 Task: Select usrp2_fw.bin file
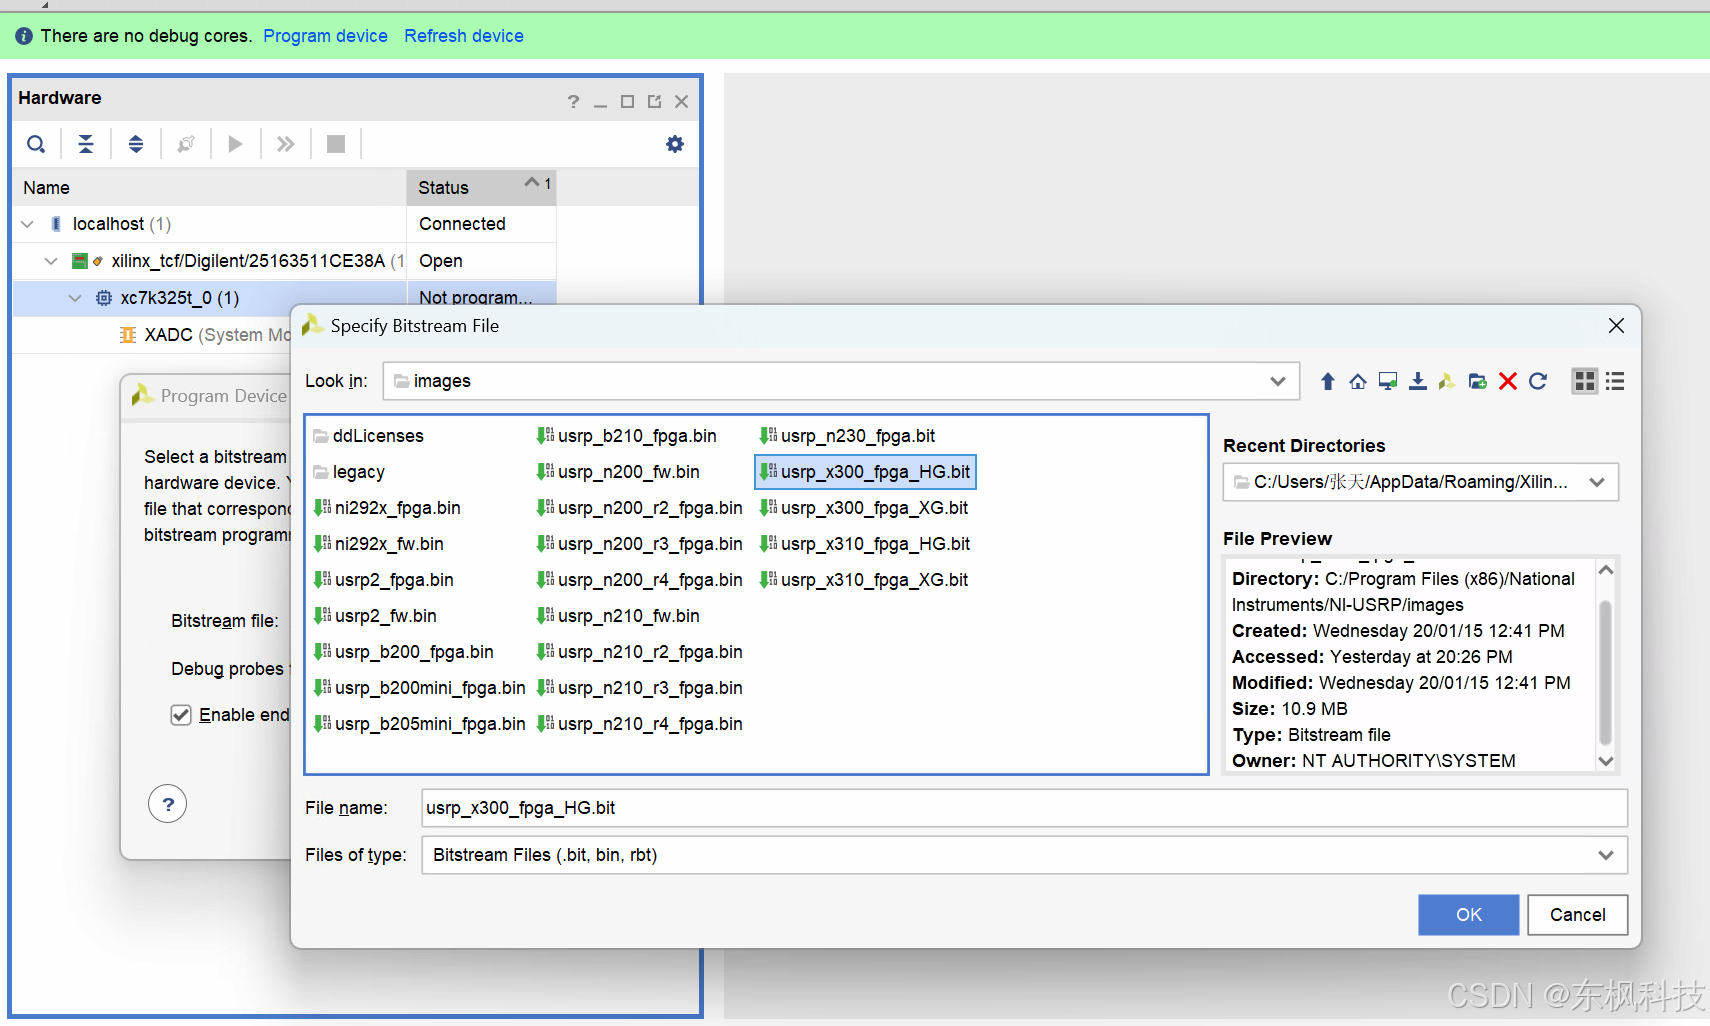pyautogui.click(x=376, y=616)
